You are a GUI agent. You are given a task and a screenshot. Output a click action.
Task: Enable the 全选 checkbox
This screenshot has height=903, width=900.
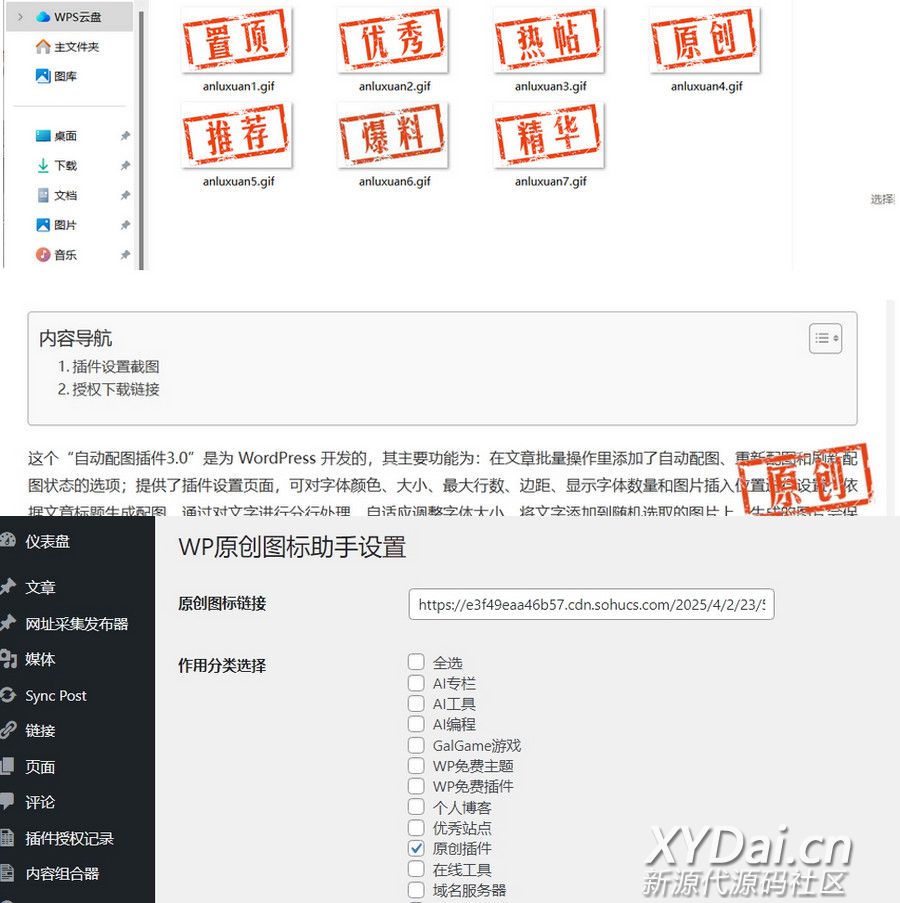point(416,662)
